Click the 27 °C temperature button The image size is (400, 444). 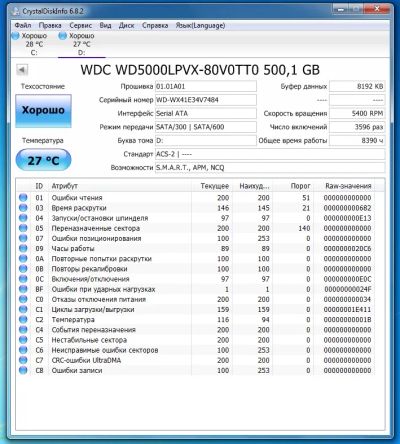[x=43, y=160]
